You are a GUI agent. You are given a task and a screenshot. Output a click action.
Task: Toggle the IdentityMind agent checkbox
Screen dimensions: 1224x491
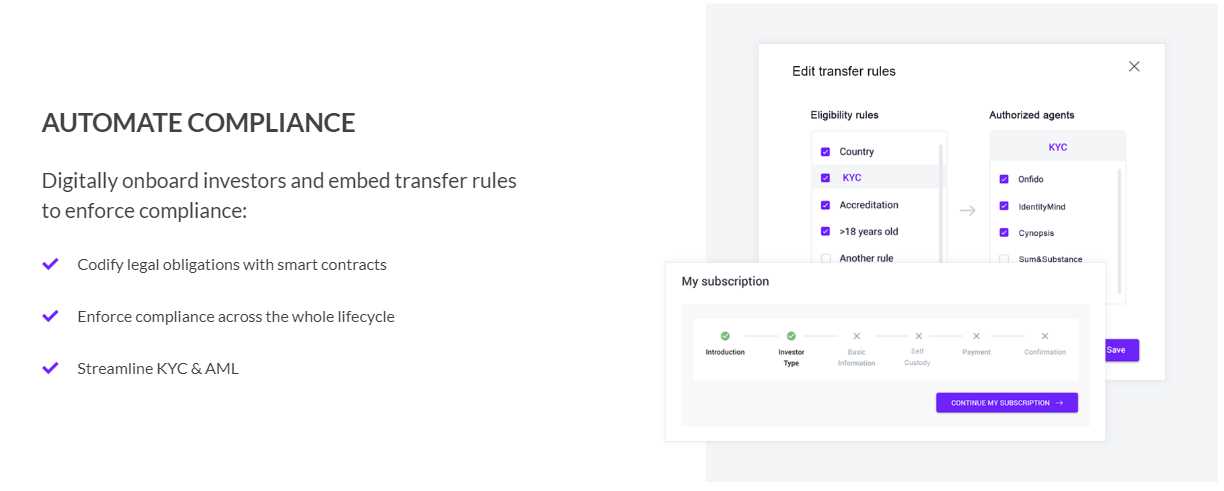(1003, 206)
